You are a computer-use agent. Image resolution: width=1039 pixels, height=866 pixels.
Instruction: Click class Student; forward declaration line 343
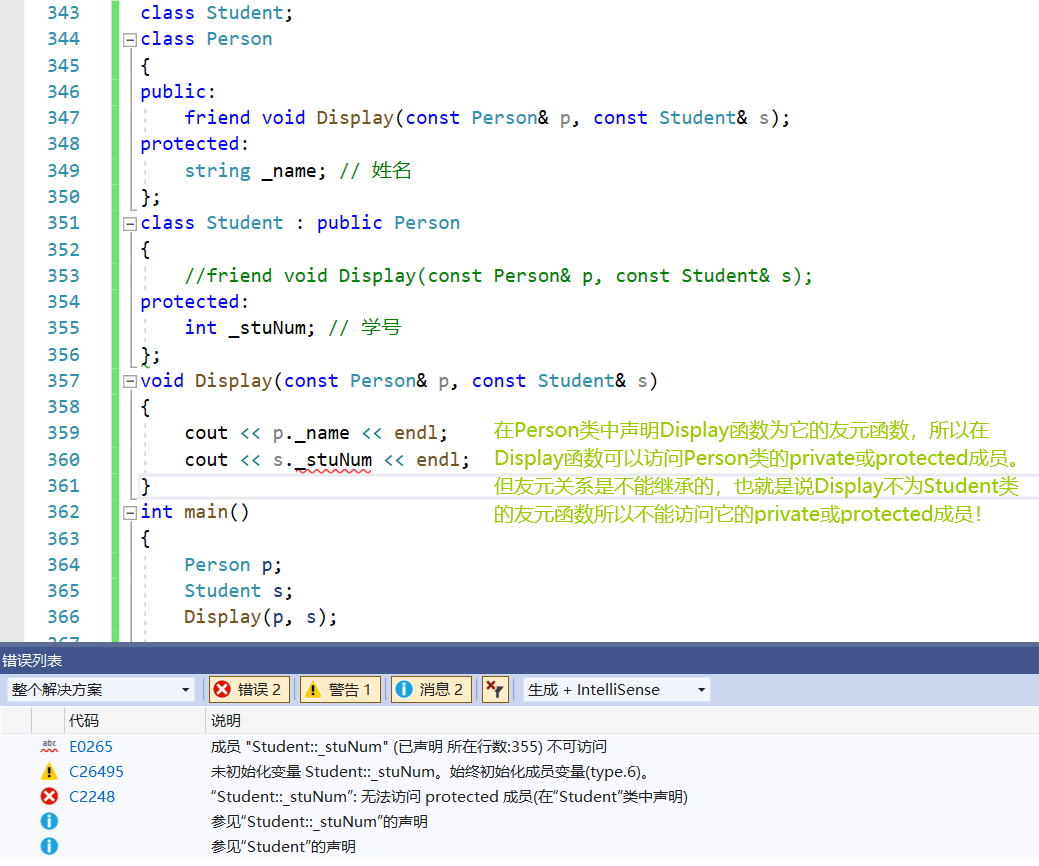(217, 13)
